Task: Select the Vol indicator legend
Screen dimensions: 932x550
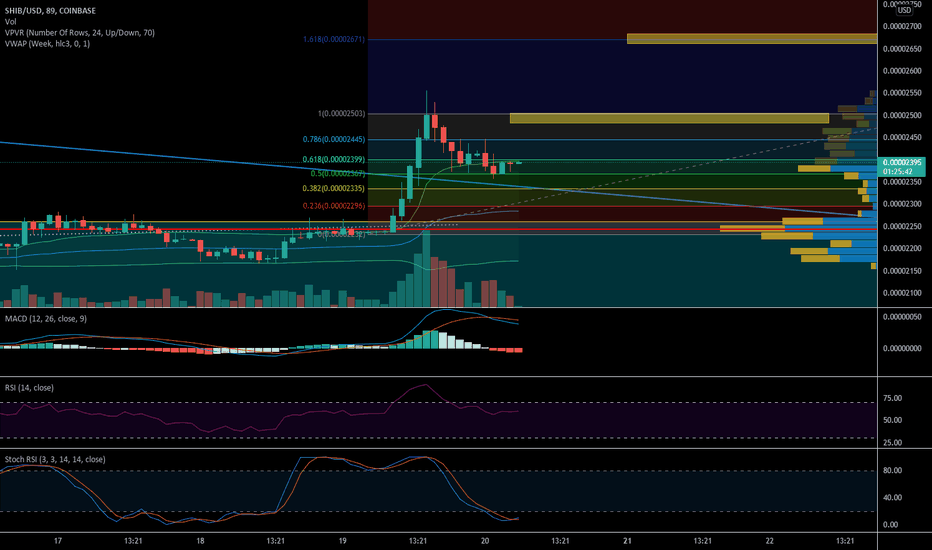Action: tap(11, 22)
